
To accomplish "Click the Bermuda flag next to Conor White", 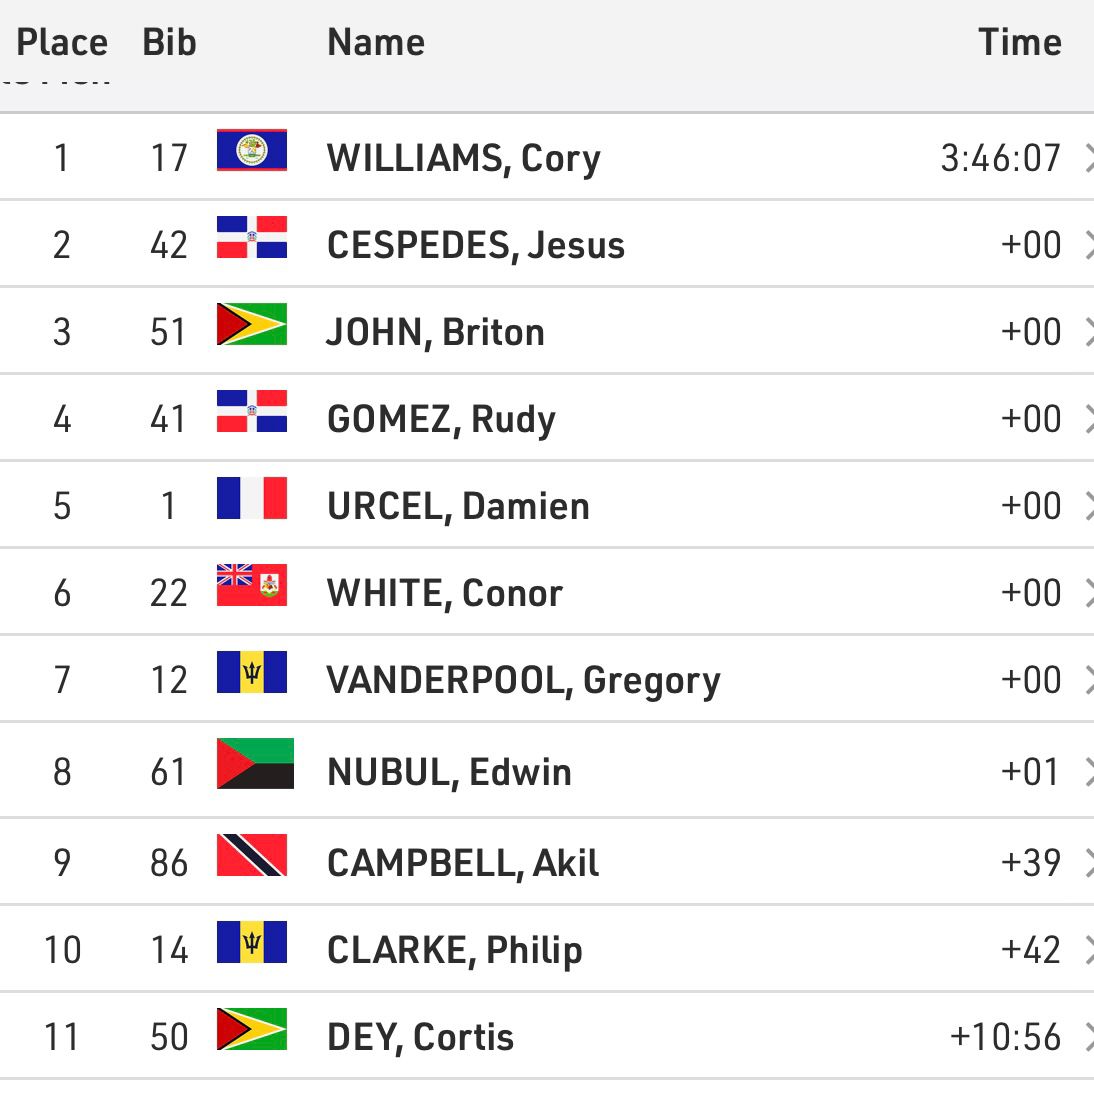I will click(252, 585).
